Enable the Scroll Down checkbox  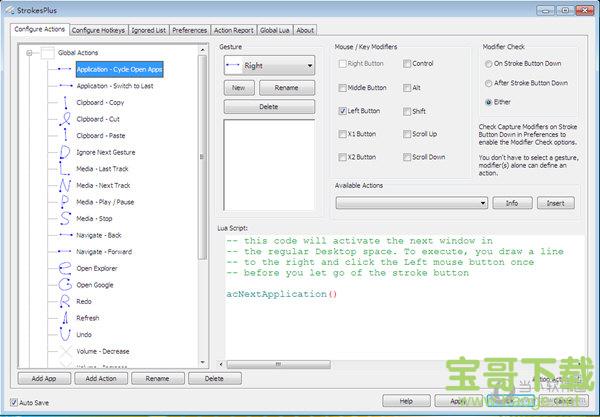click(407, 157)
